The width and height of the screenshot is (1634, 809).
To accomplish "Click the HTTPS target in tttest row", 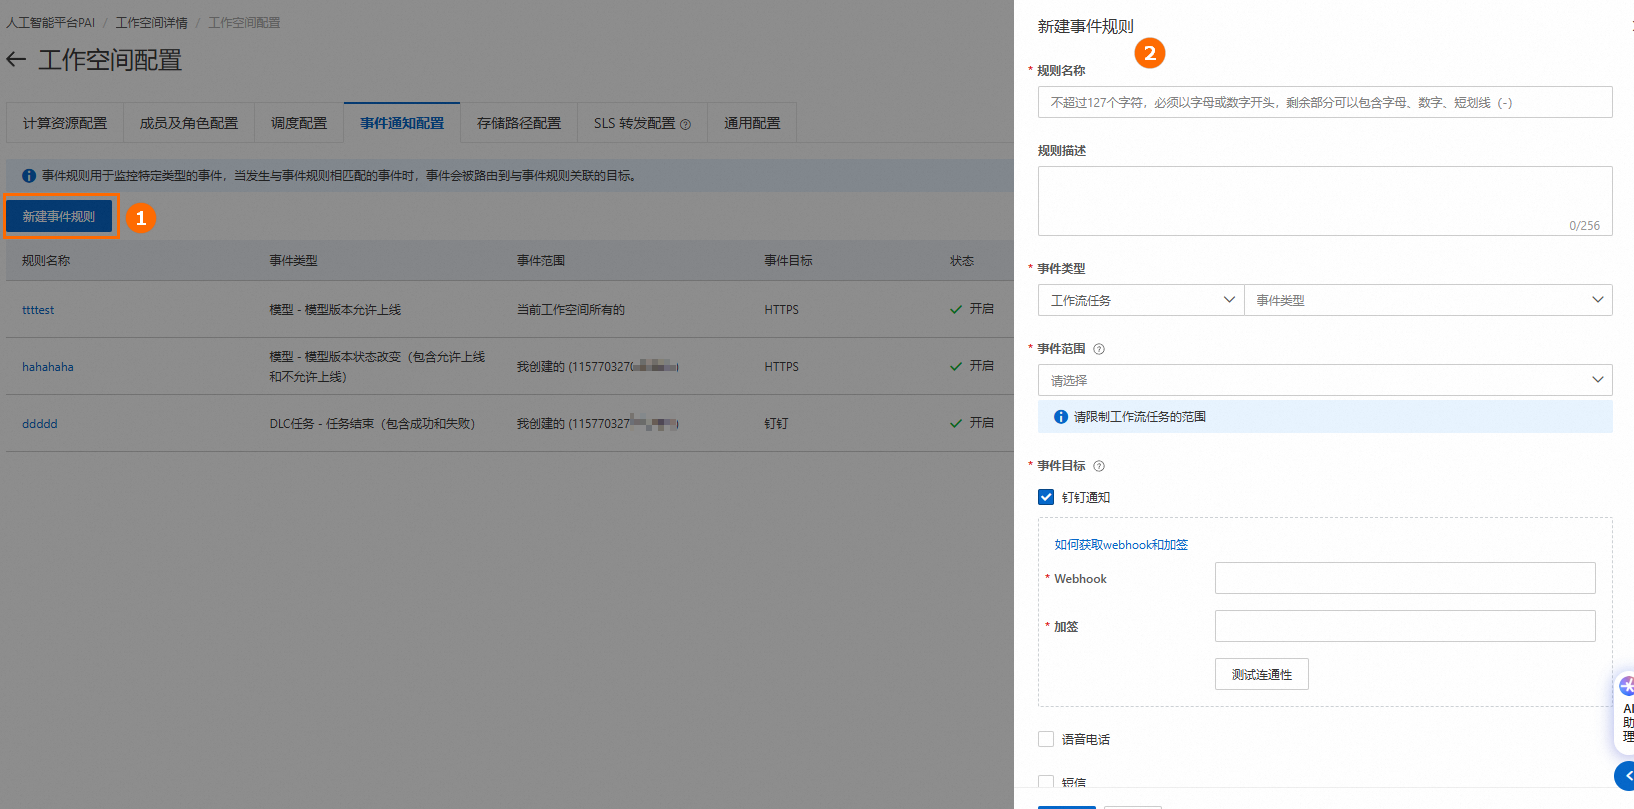I will [782, 310].
